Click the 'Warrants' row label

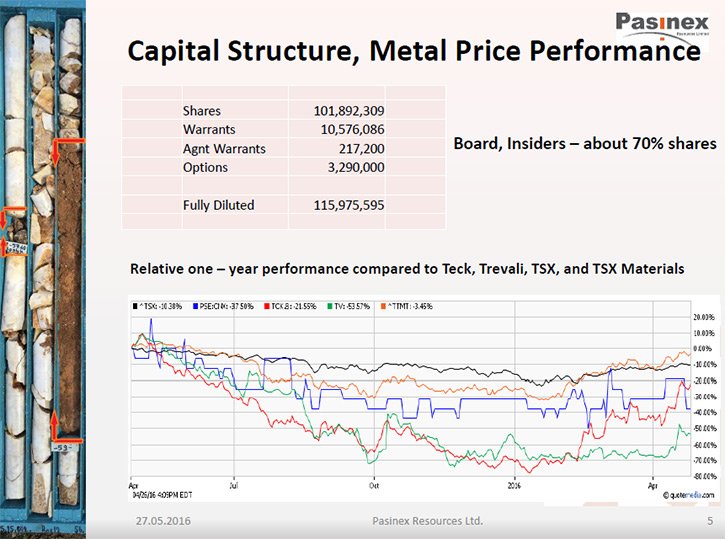pos(209,129)
